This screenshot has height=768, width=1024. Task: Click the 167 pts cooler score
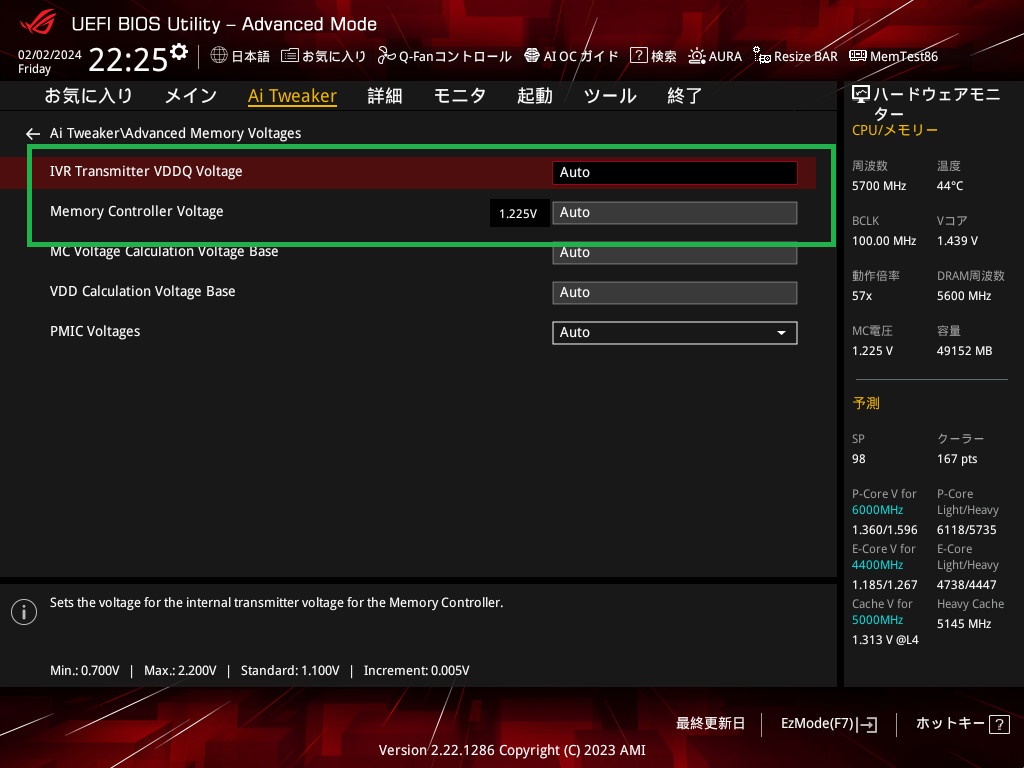(x=957, y=459)
